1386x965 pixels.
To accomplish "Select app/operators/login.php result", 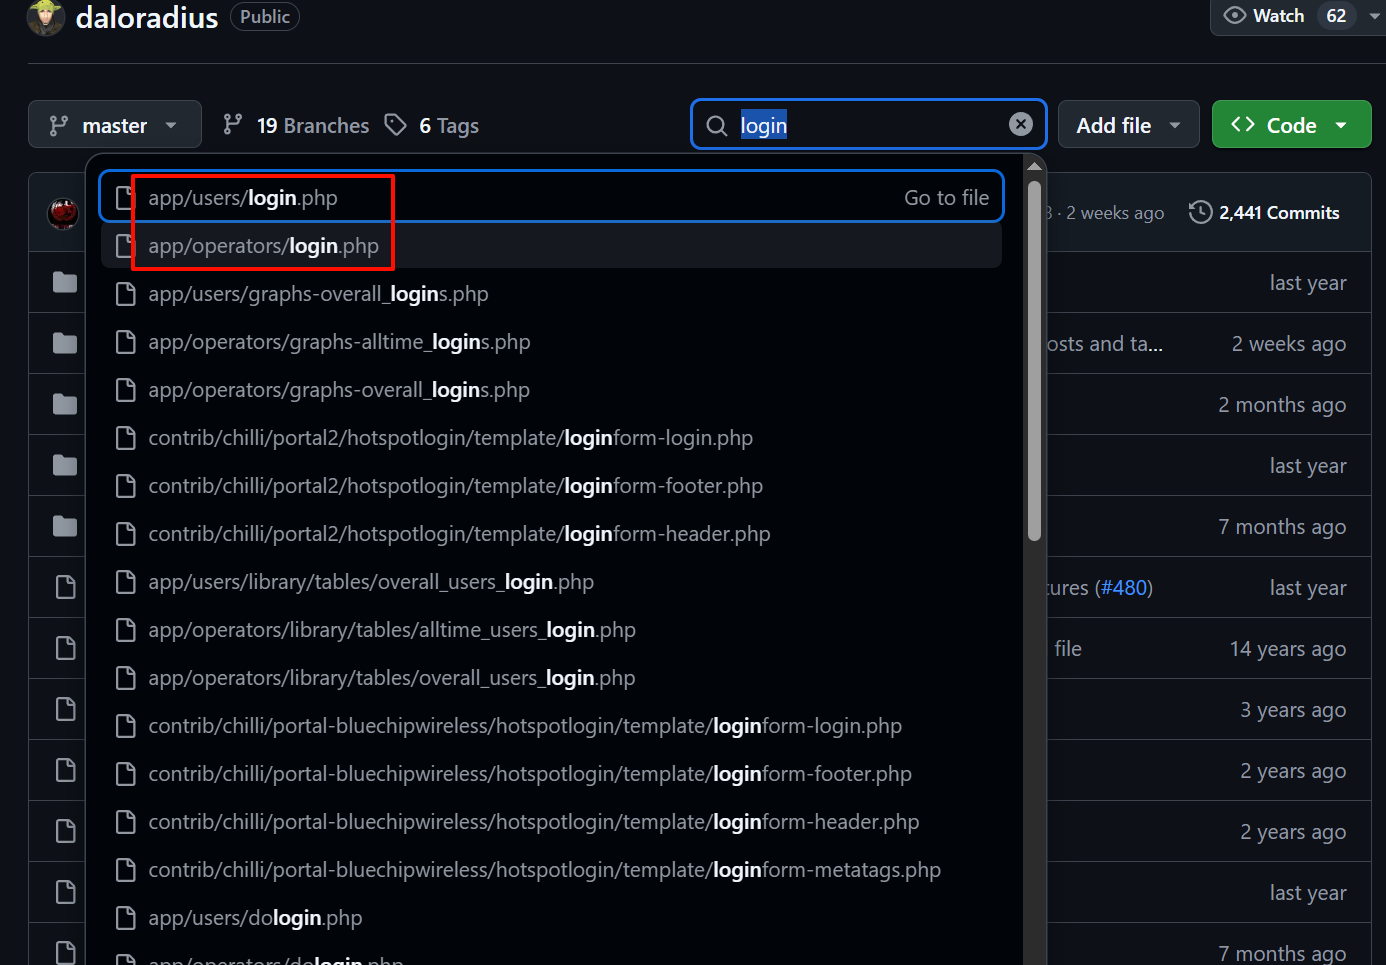I will (x=263, y=246).
